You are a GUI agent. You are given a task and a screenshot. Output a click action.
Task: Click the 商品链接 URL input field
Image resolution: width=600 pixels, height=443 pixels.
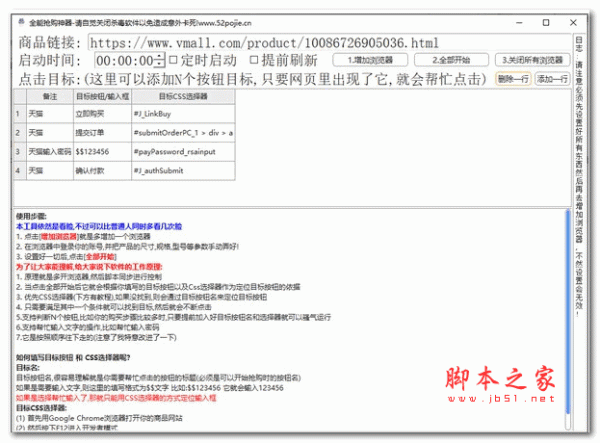point(329,43)
